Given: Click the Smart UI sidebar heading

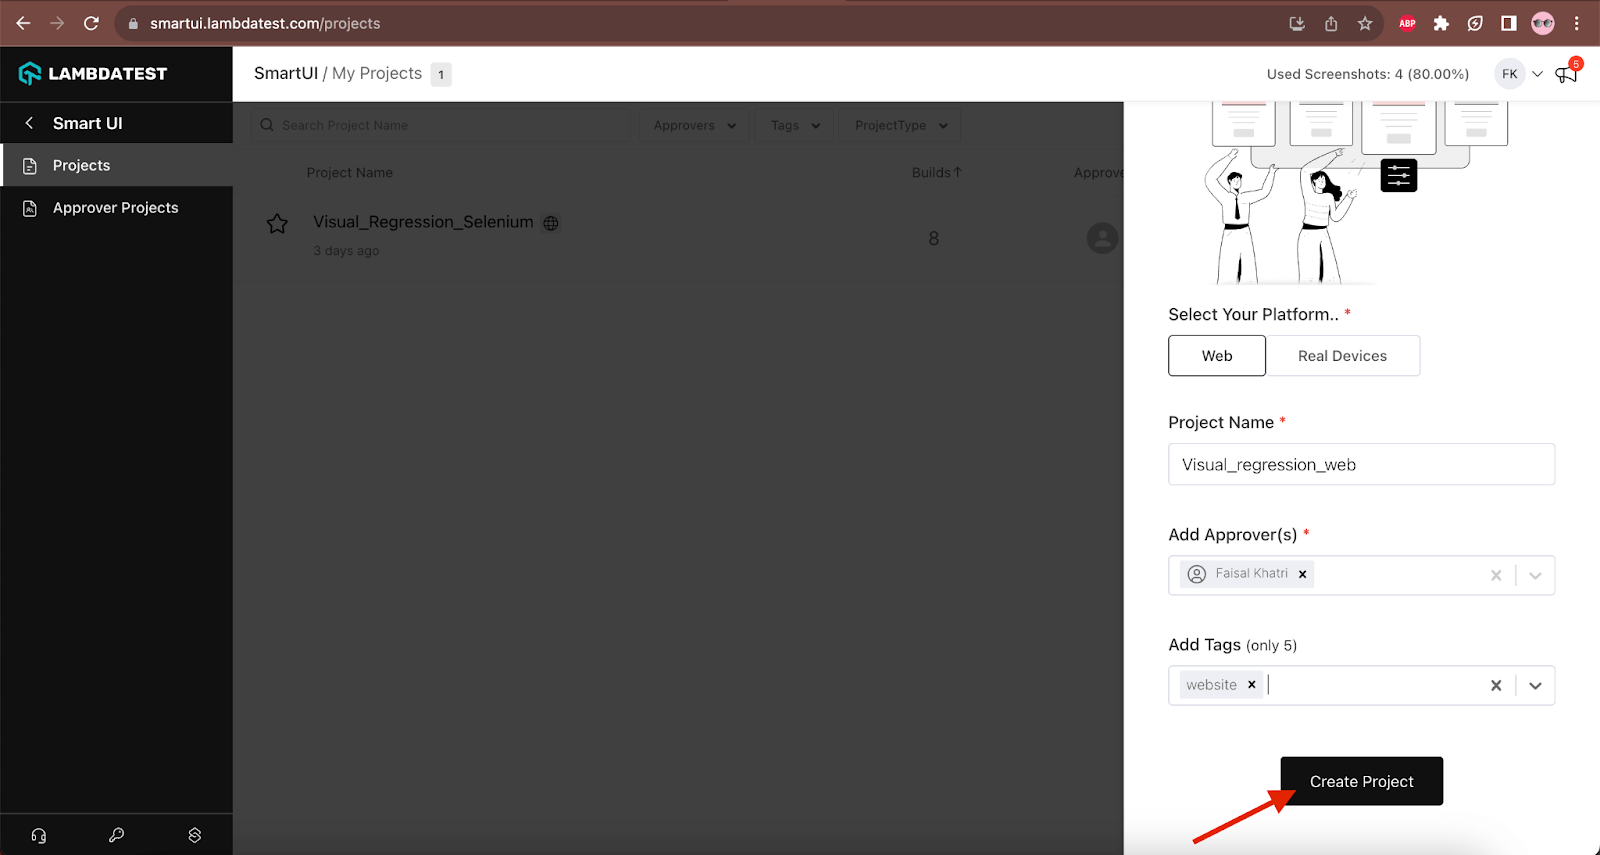Looking at the screenshot, I should pos(88,123).
